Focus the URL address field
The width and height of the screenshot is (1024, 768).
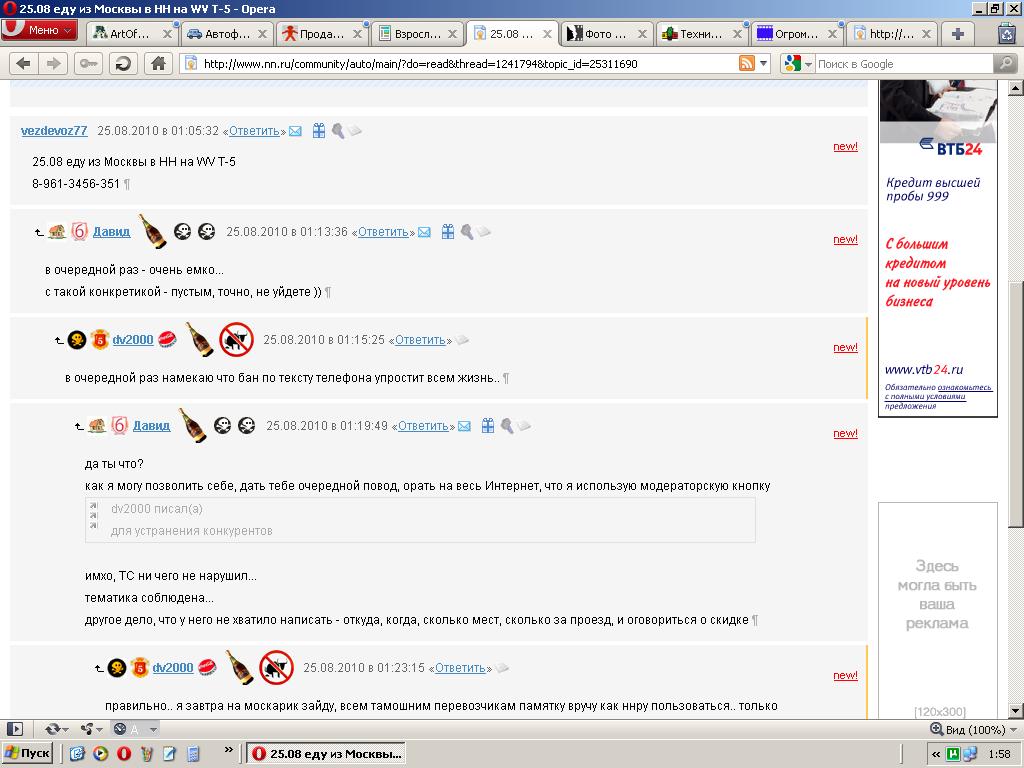pos(467,64)
